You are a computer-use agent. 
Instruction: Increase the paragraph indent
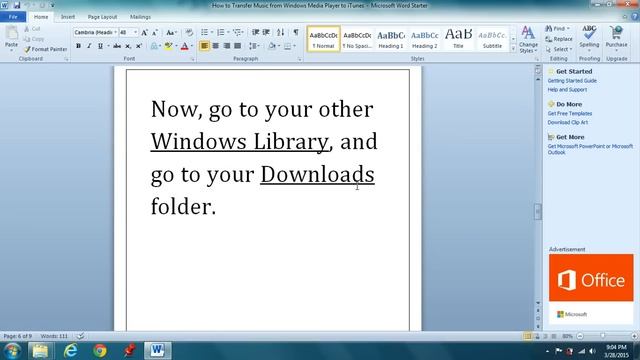(266, 32)
